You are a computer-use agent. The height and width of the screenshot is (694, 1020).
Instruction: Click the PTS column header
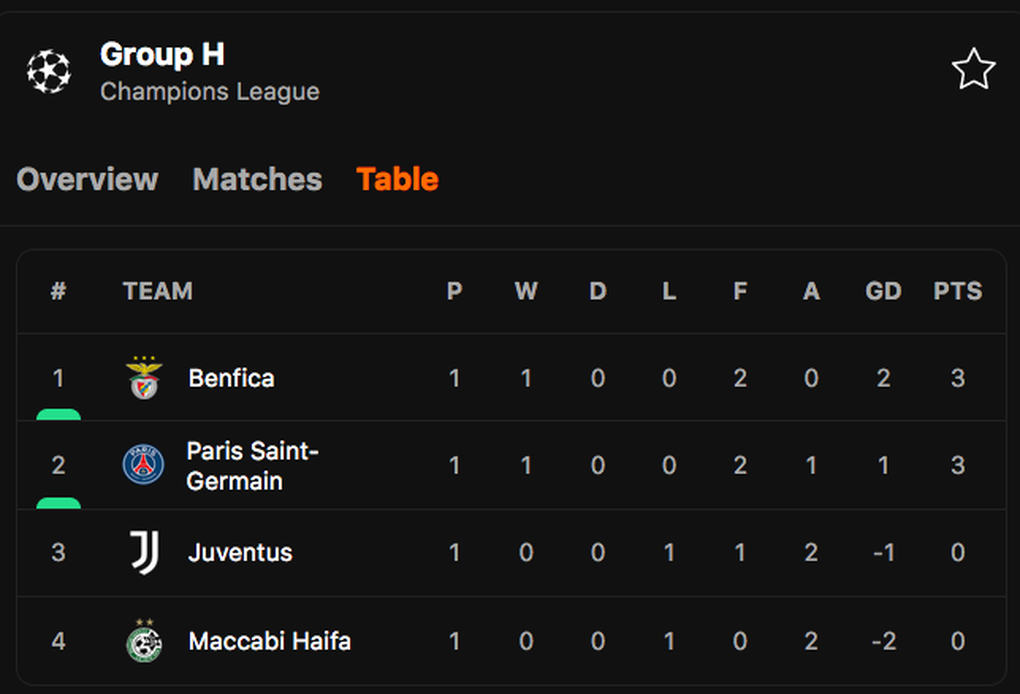958,291
